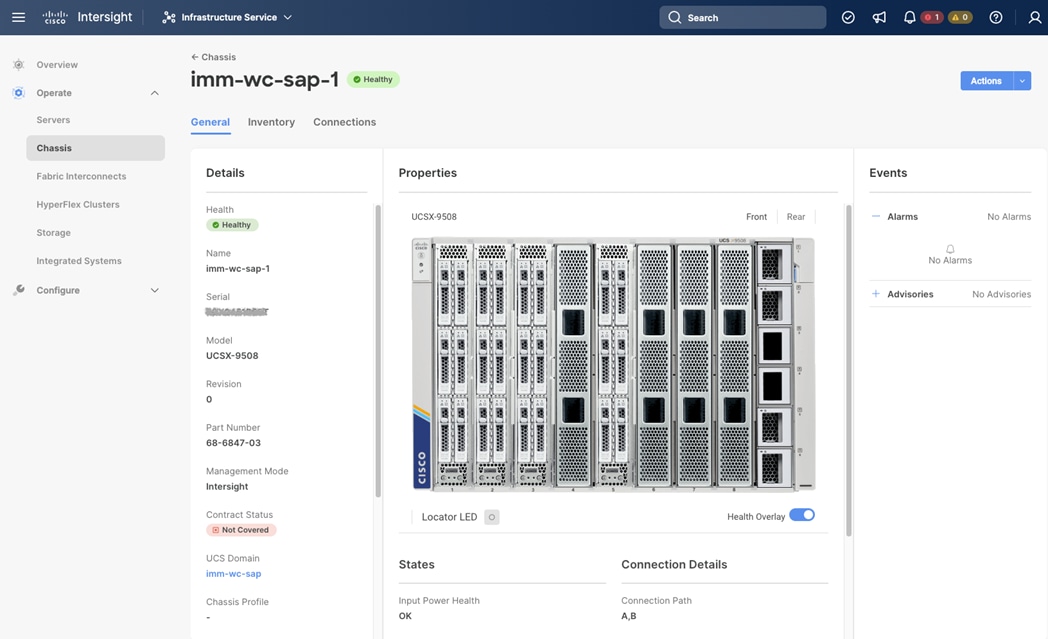Screen dimensions: 1048x639
Task: Click the yellow warning alarms badge
Action: 960,17
